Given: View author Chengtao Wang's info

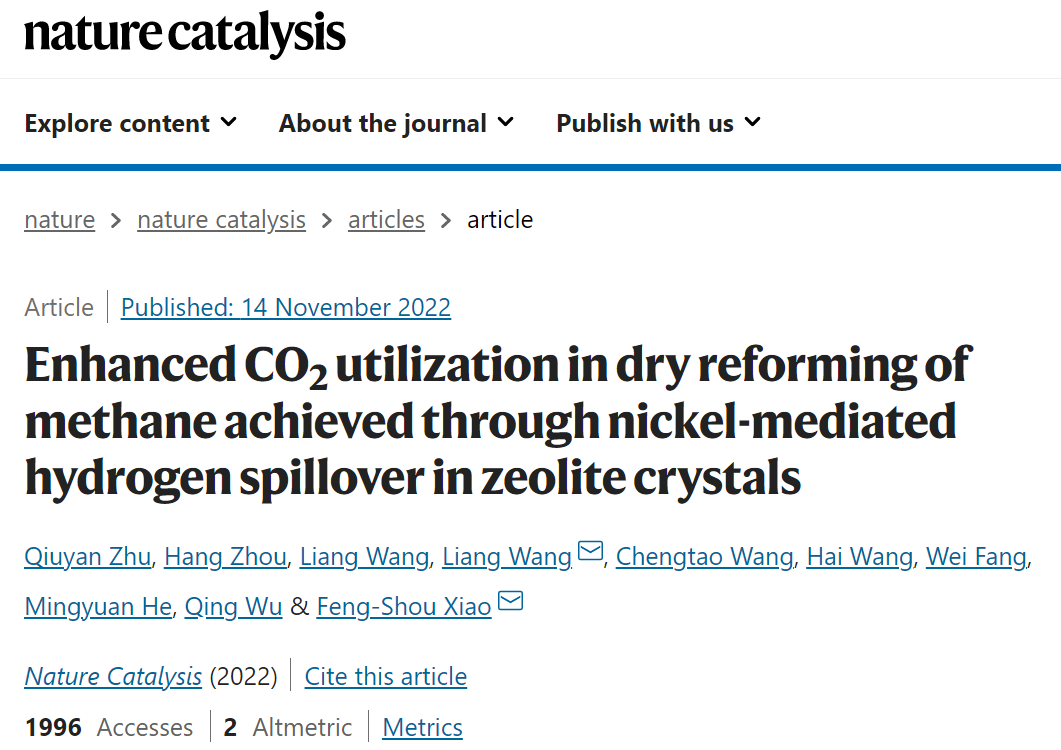Looking at the screenshot, I should pos(704,557).
